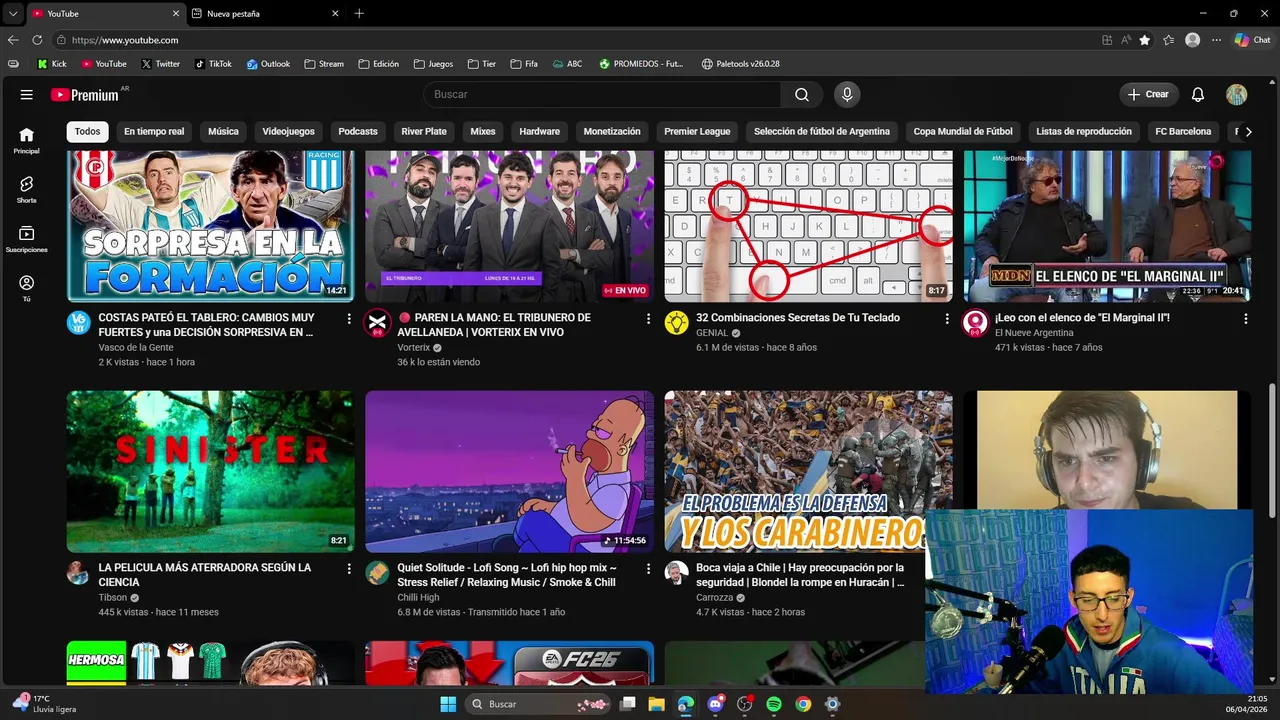The image size is (1280, 720).
Task: Select the FC Barcelona filter chip
Action: point(1183,131)
